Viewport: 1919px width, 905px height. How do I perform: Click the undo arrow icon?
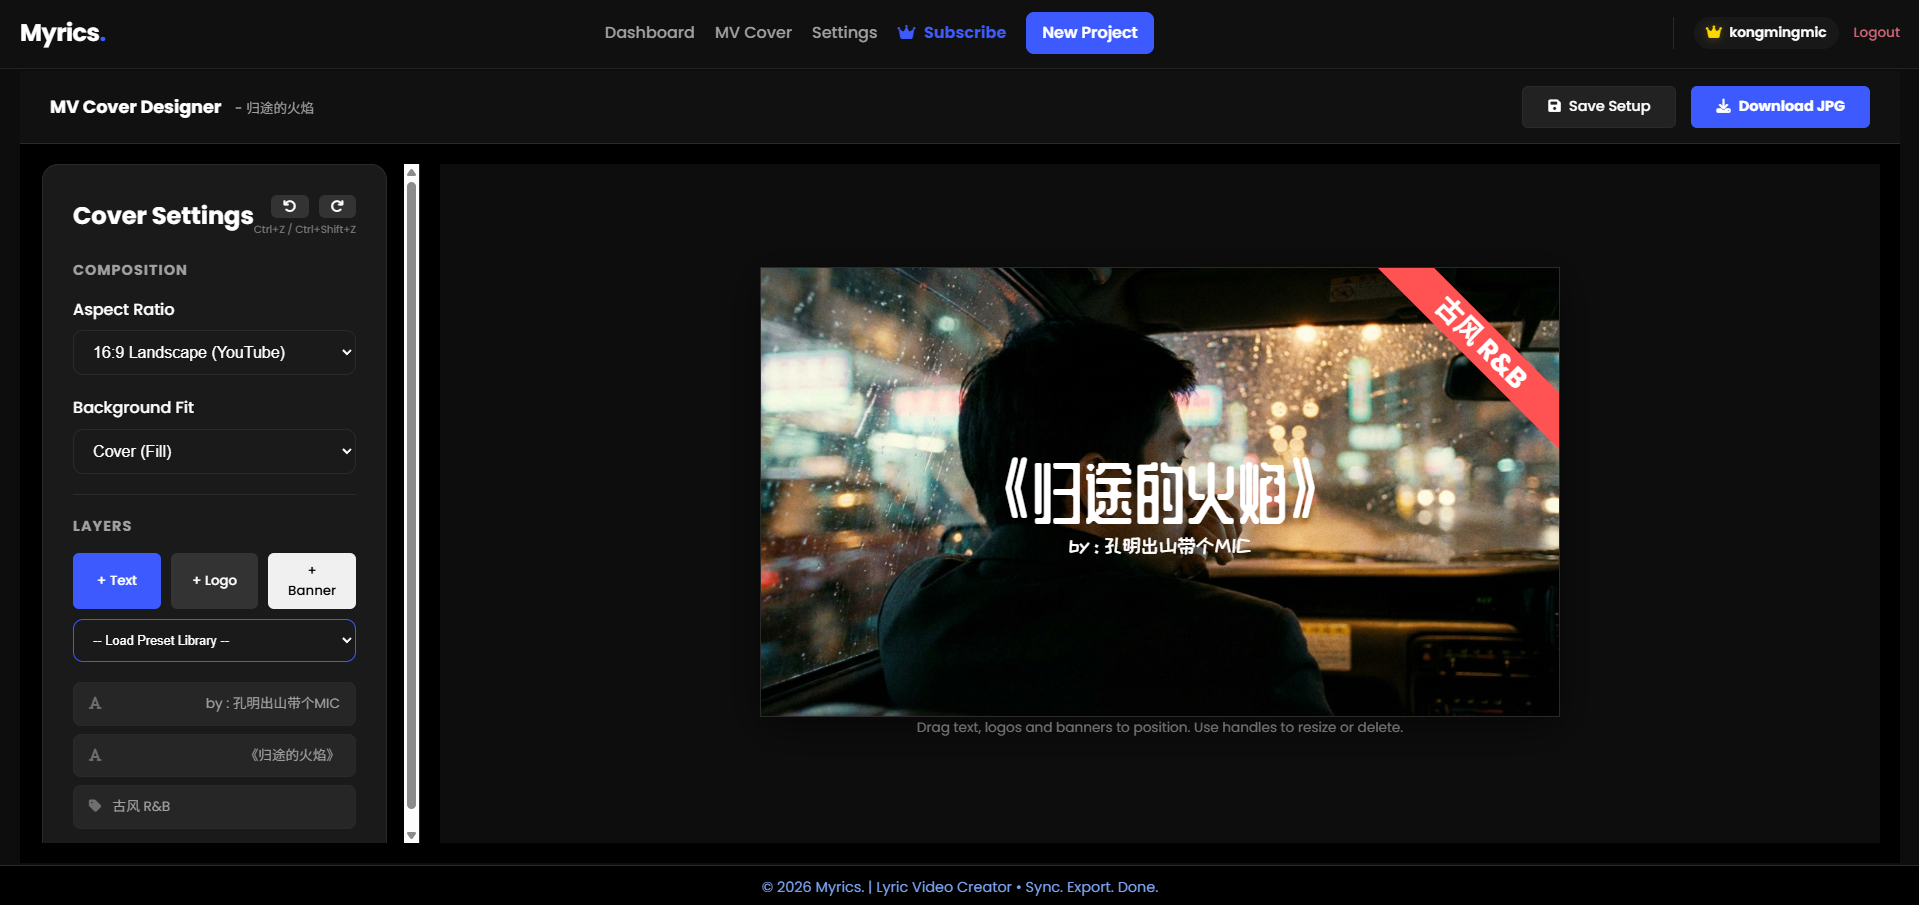click(289, 206)
